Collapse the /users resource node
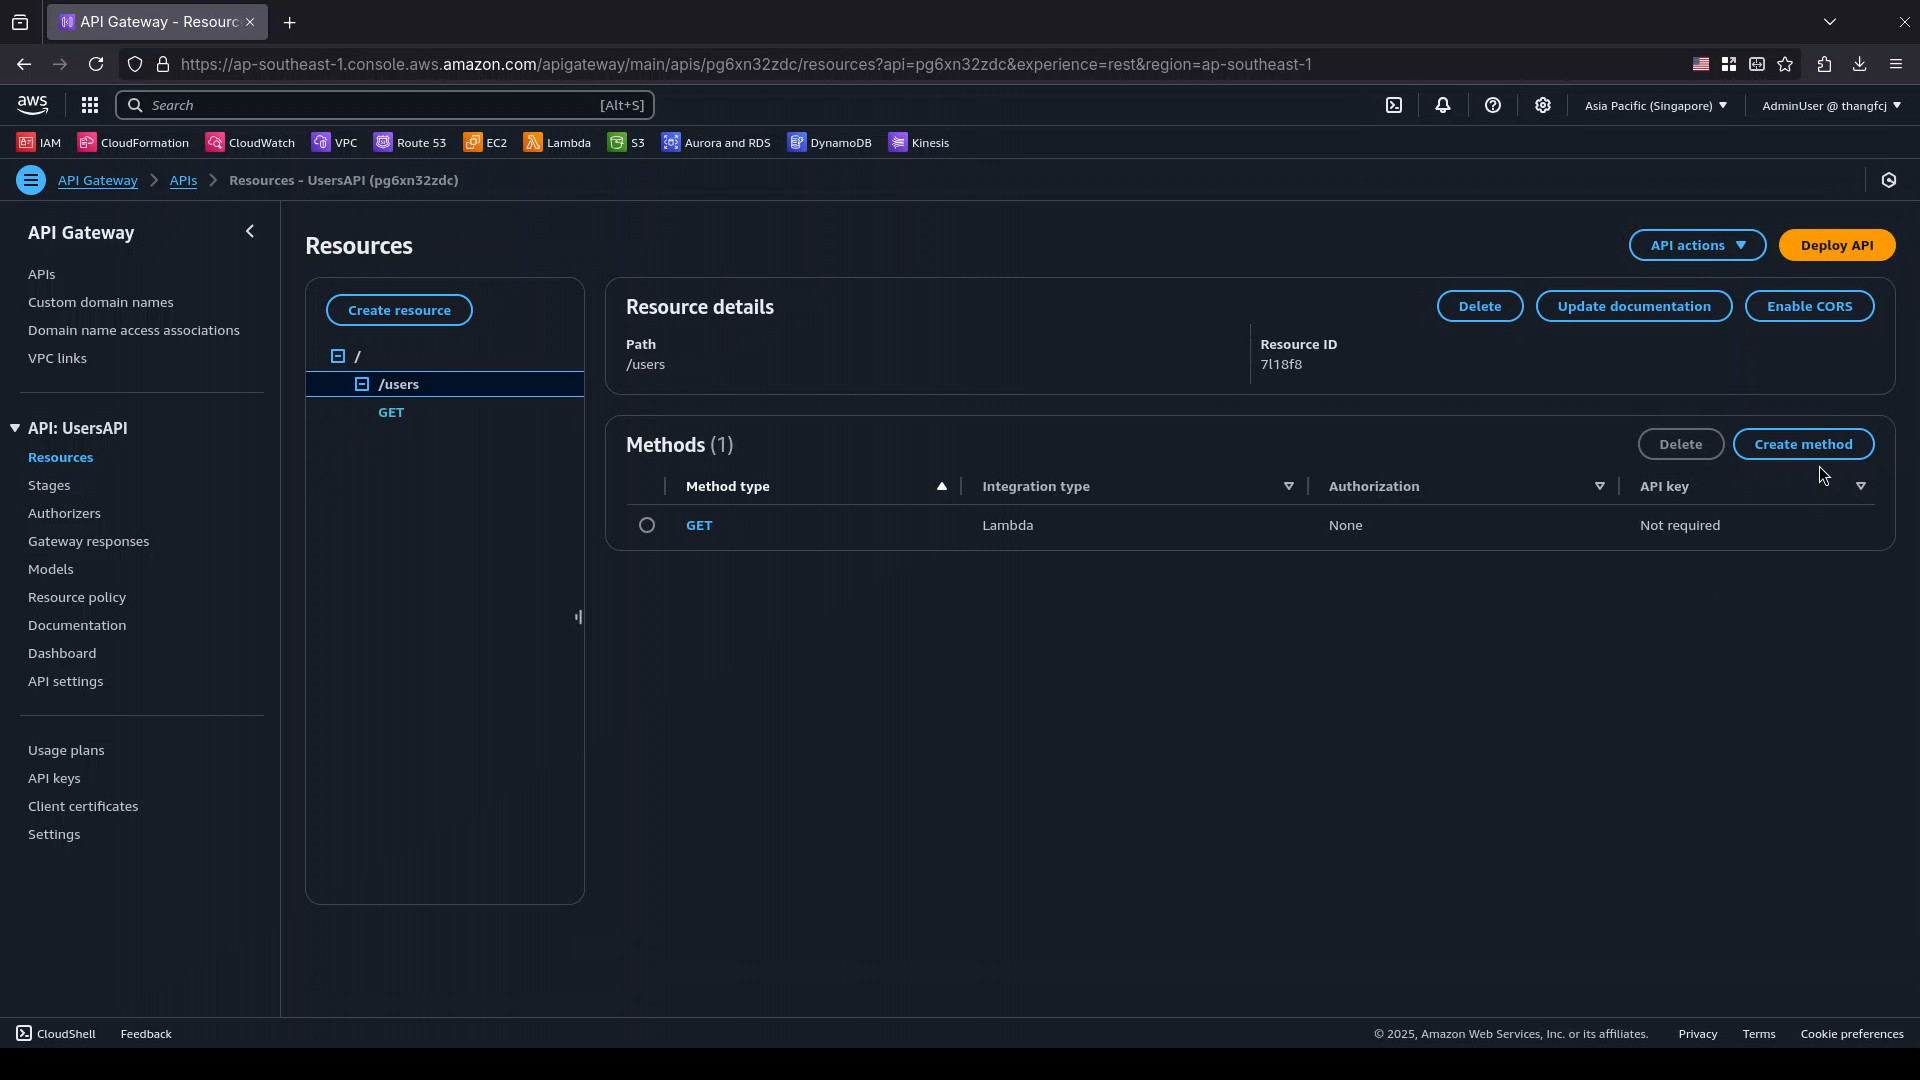The width and height of the screenshot is (1920, 1080). [x=362, y=385]
